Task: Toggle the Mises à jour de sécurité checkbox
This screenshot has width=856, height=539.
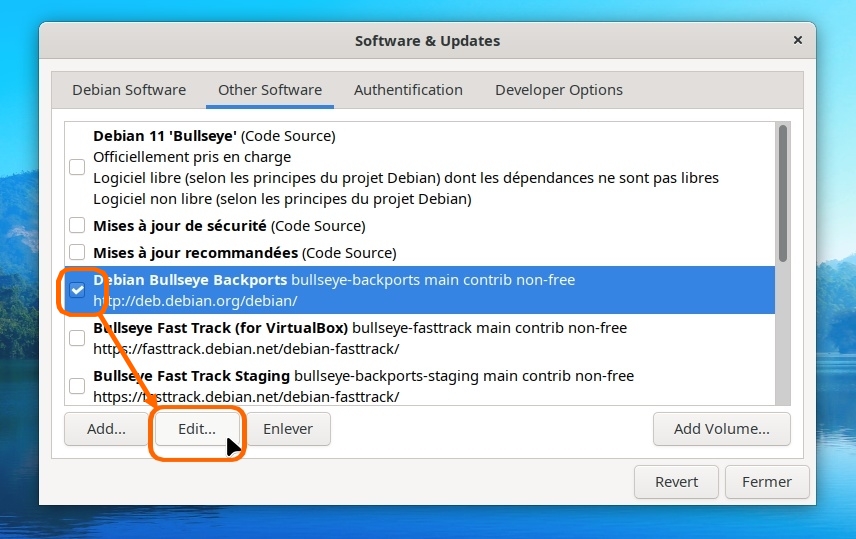Action: click(x=77, y=226)
